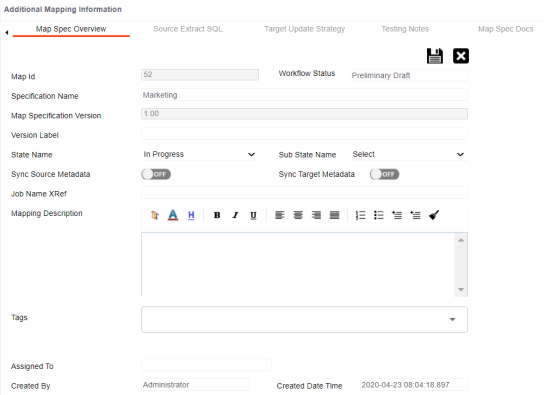Viewport: 544px width, 395px height.
Task: Align description text left
Action: click(x=280, y=215)
